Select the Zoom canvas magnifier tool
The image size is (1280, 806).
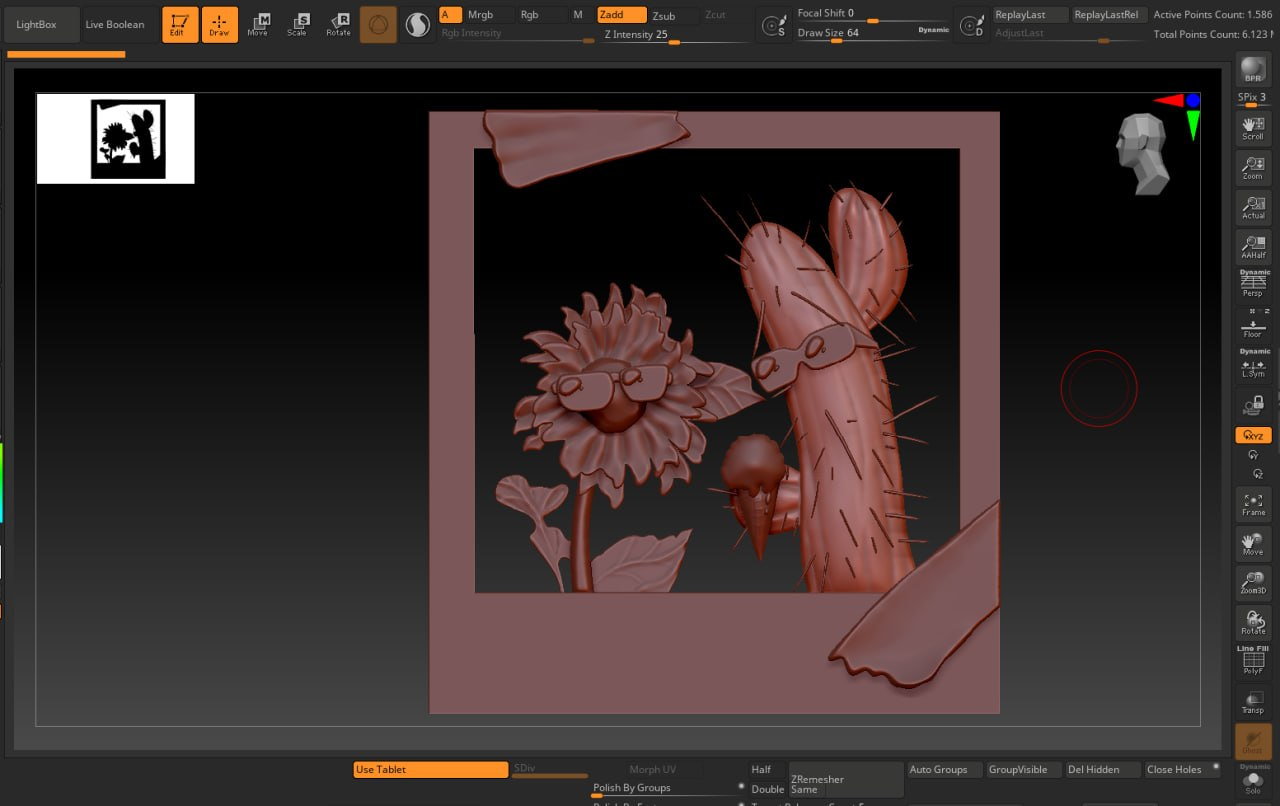point(1253,168)
